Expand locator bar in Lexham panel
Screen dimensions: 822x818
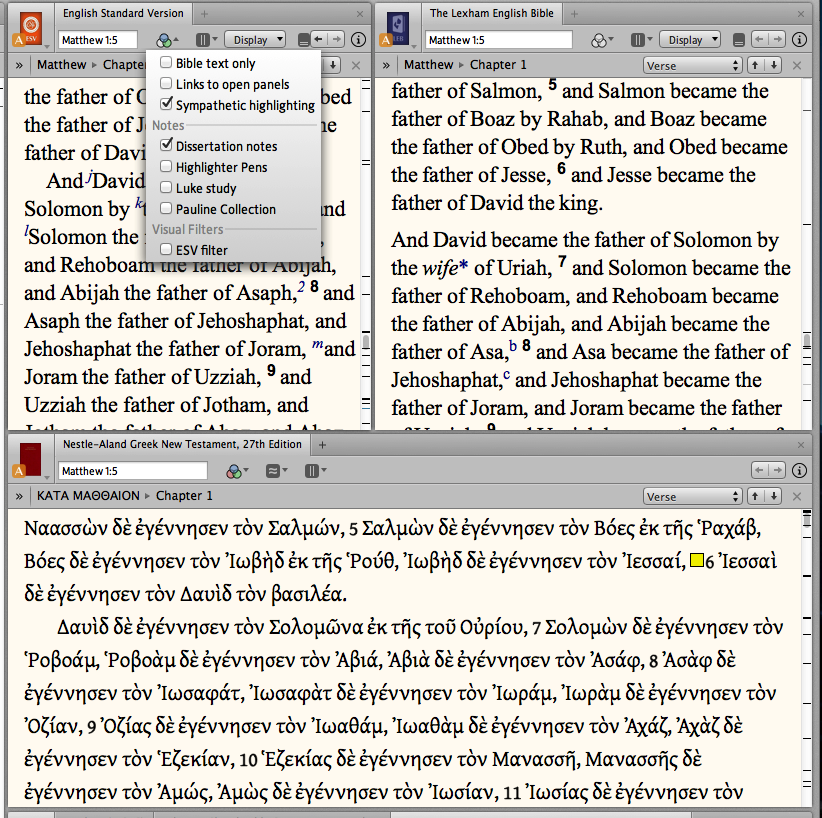click(x=386, y=66)
